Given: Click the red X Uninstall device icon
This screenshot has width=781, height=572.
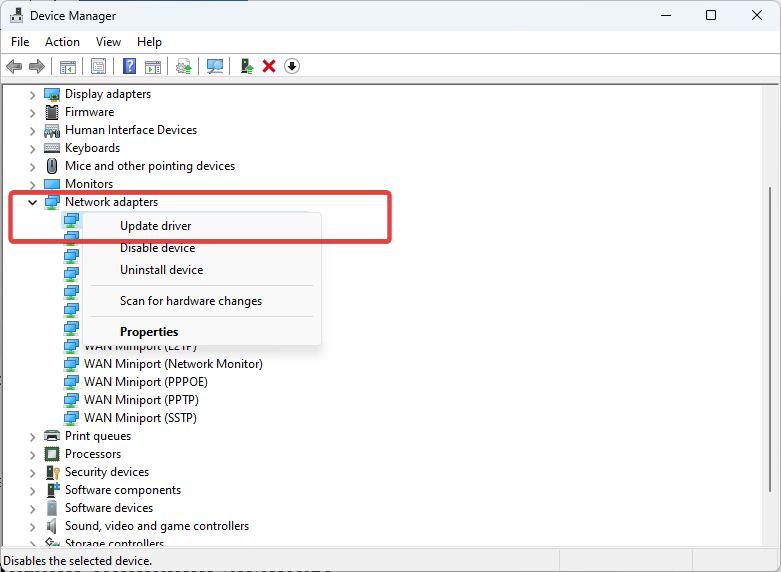Looking at the screenshot, I should pos(269,66).
